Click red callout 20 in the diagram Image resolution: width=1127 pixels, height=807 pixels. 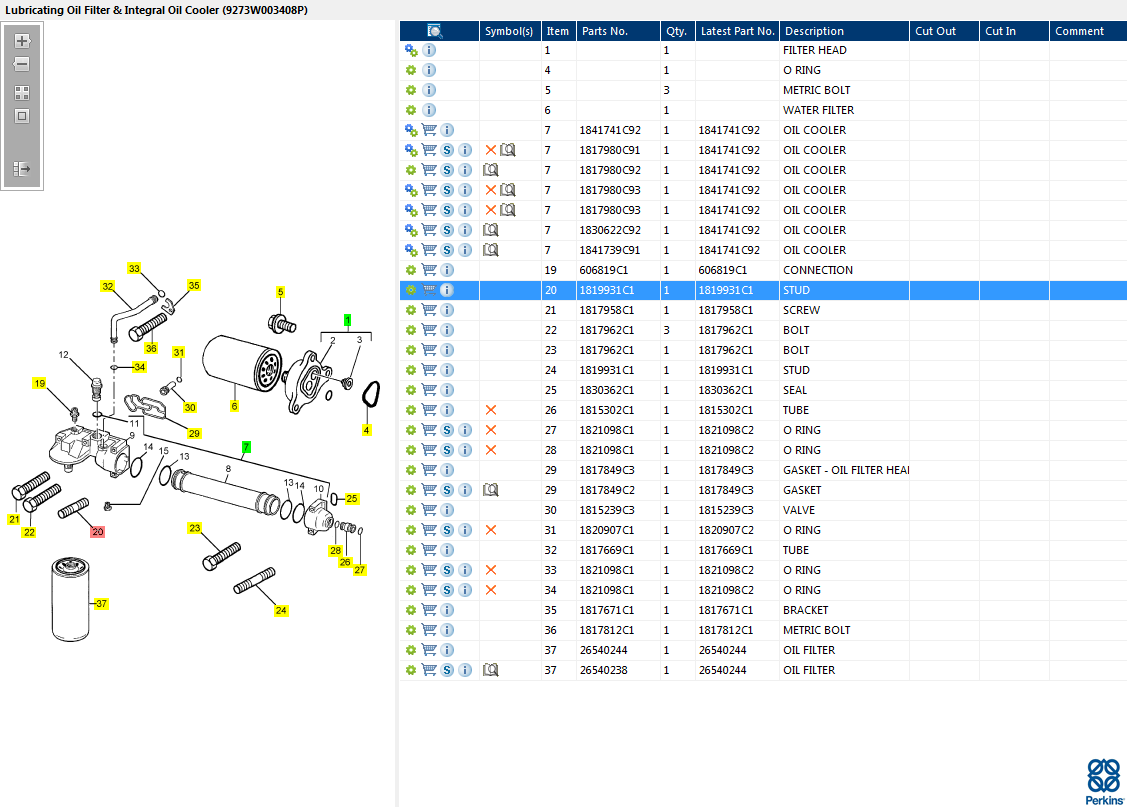tap(98, 532)
